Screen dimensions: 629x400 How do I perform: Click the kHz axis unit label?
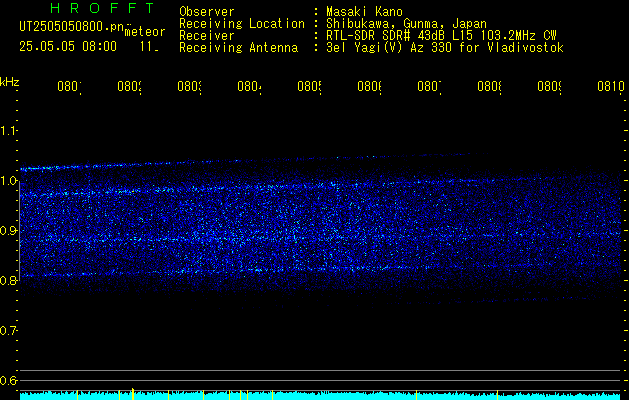(10, 82)
